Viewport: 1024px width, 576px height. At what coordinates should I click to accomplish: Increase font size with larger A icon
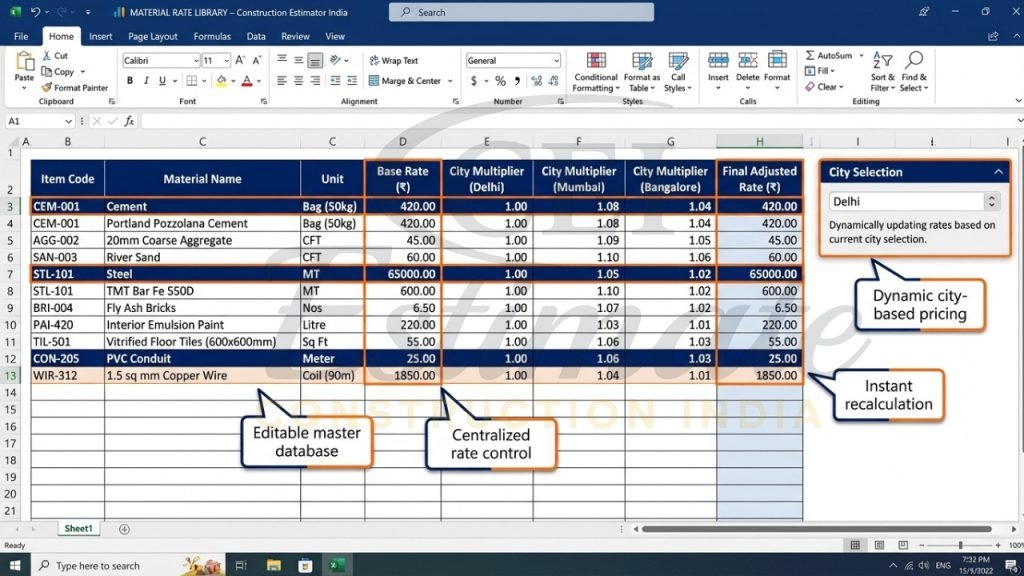240,60
